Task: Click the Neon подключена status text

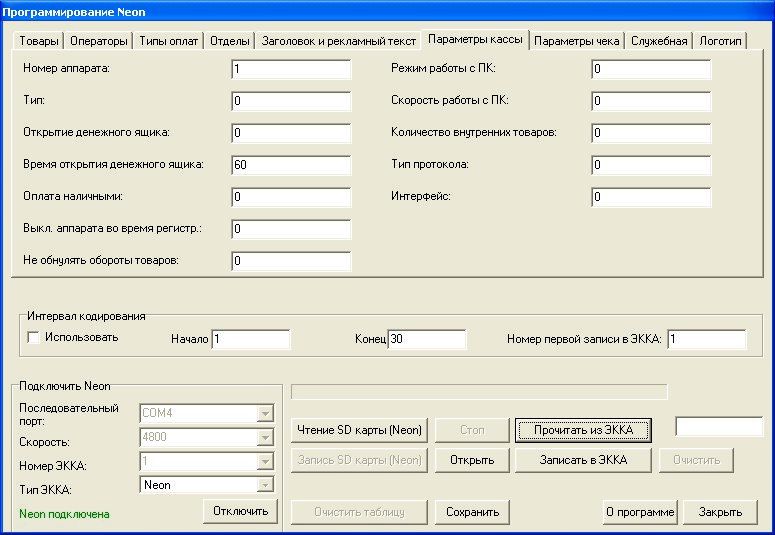Action: click(x=64, y=514)
